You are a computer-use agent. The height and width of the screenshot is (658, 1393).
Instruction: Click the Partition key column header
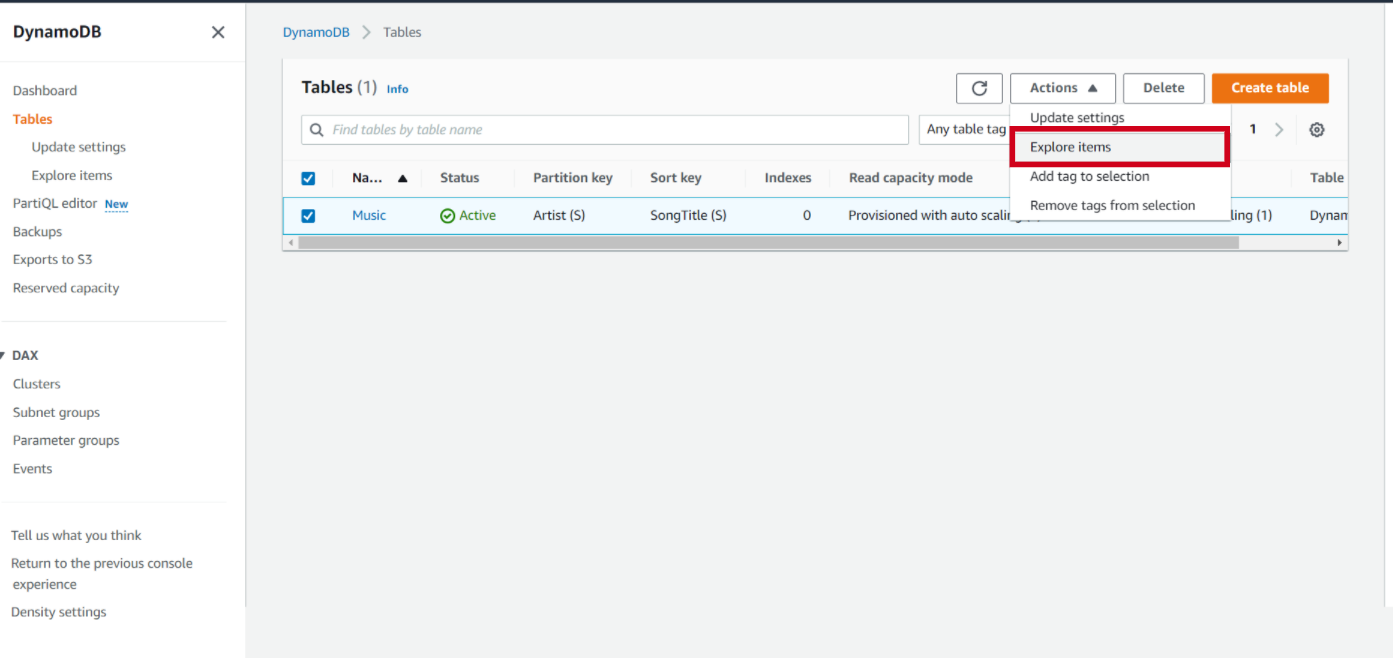coord(573,178)
